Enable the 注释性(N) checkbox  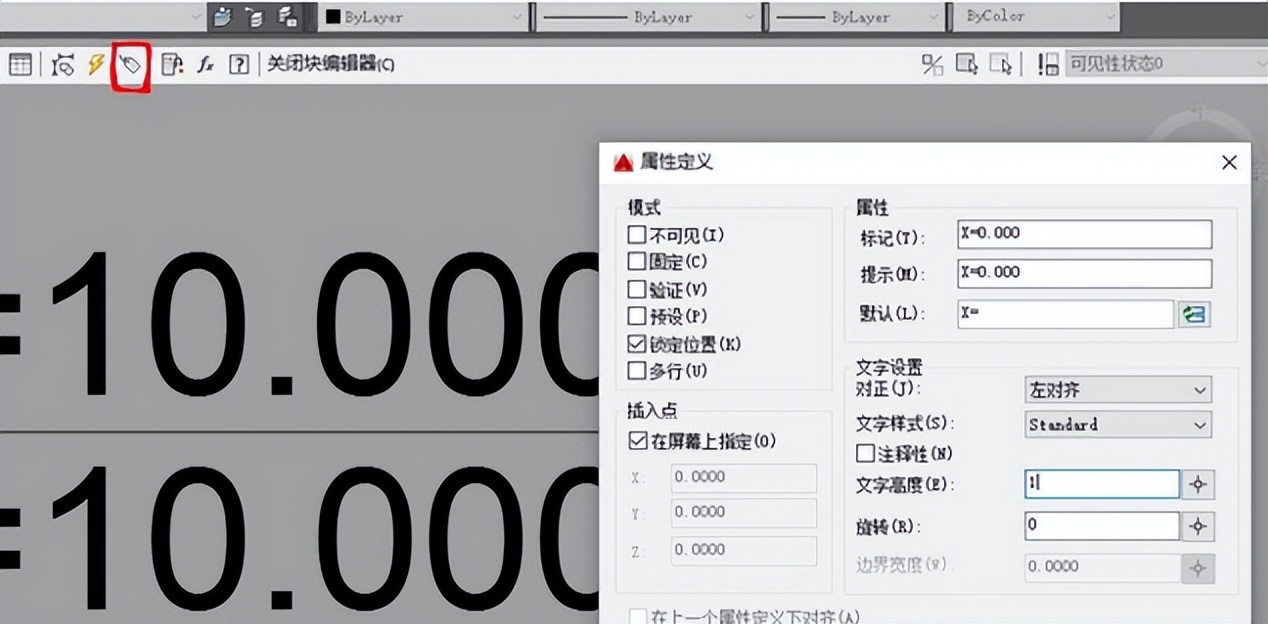point(865,454)
